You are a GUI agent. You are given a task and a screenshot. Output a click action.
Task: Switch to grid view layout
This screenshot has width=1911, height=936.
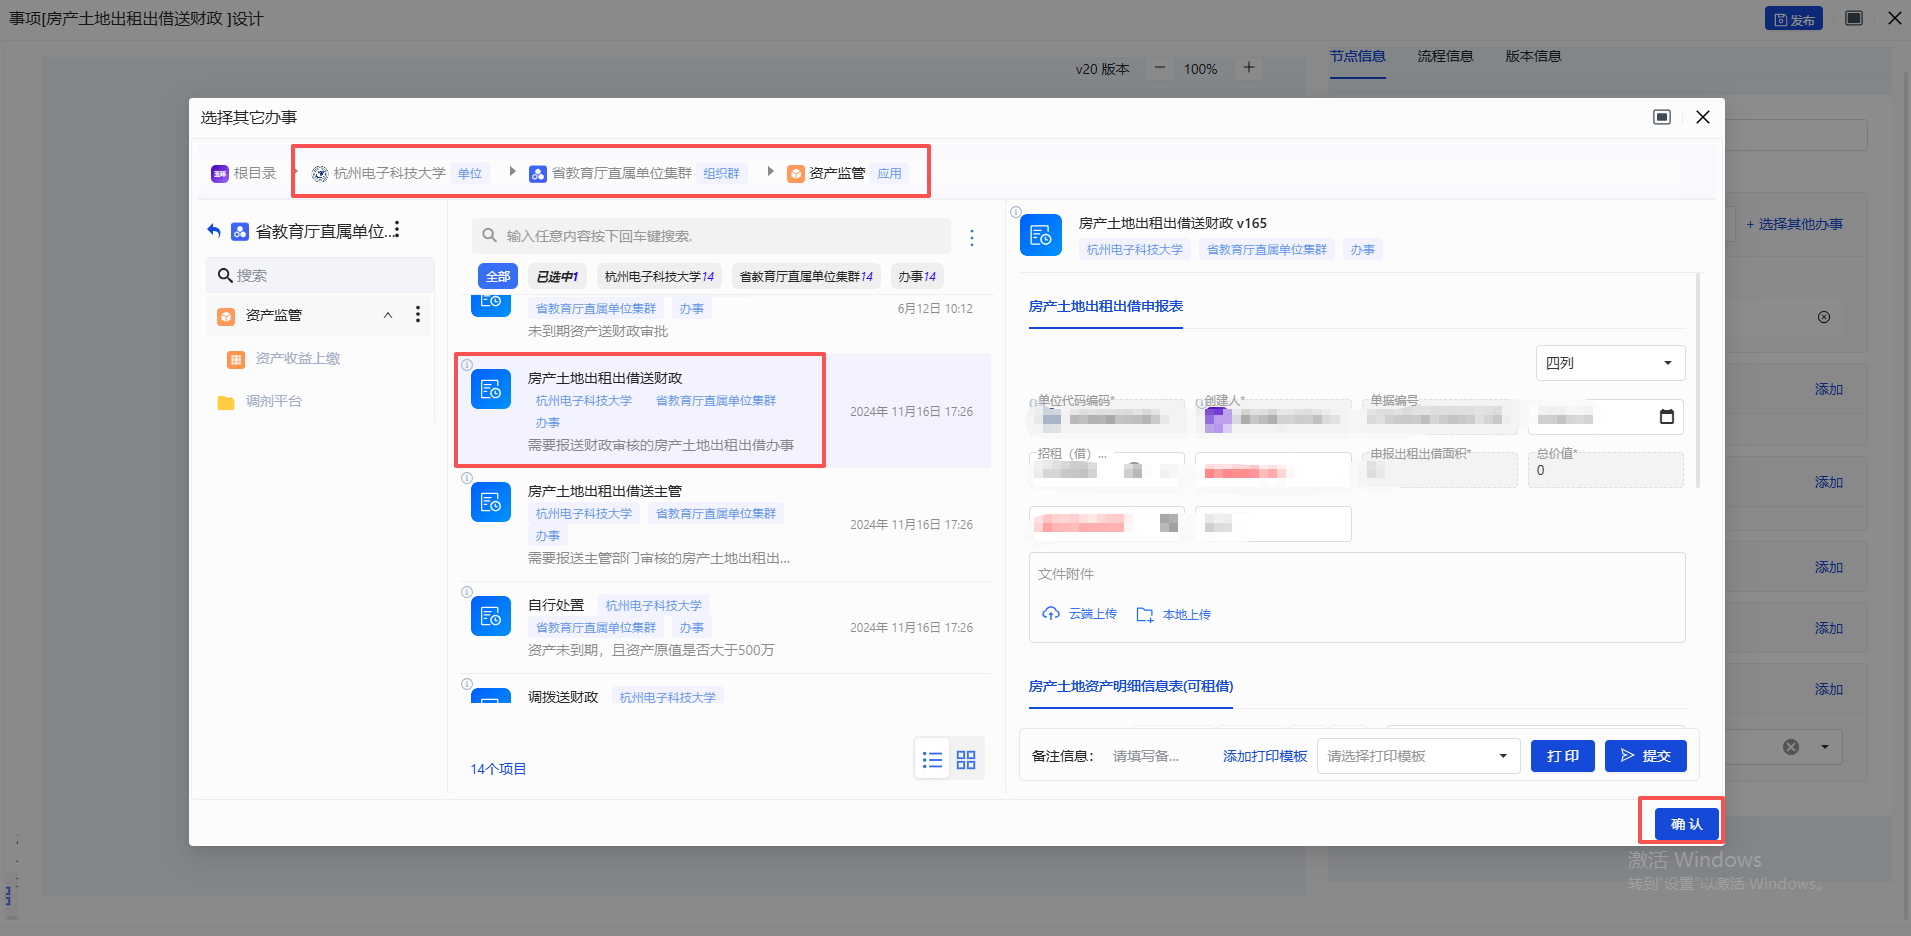pyautogui.click(x=966, y=760)
